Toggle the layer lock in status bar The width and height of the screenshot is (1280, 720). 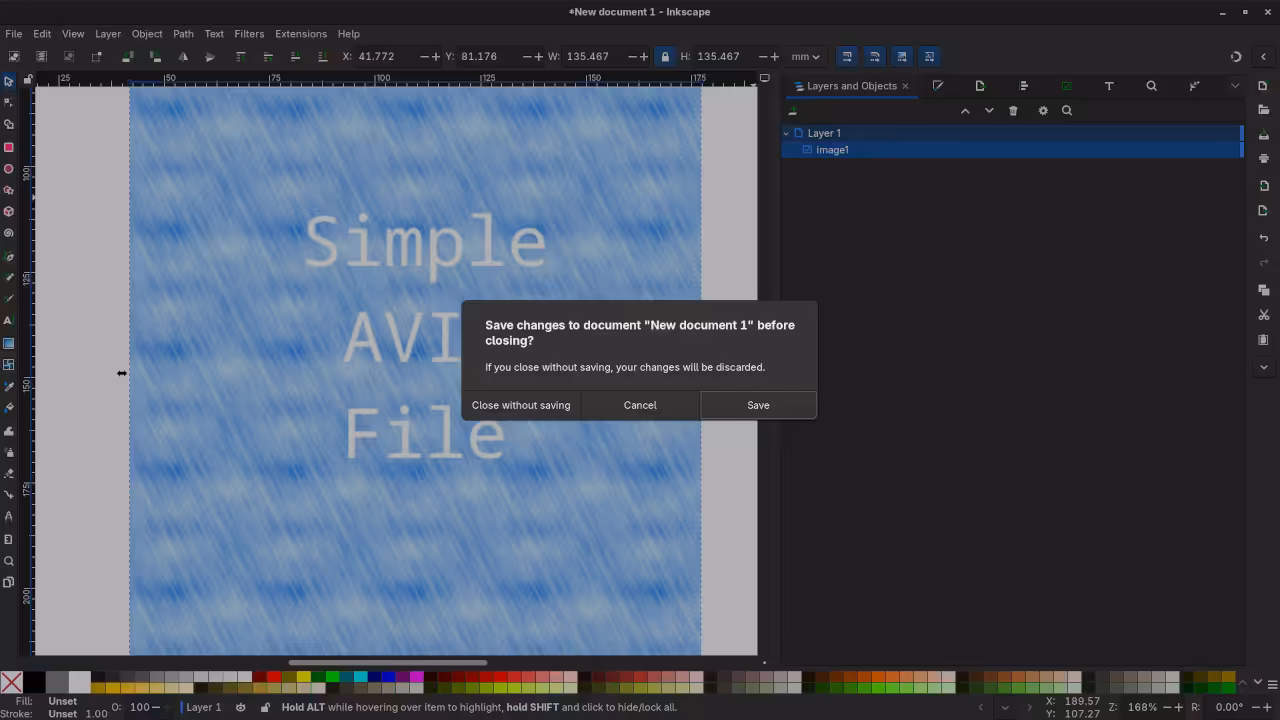[265, 707]
